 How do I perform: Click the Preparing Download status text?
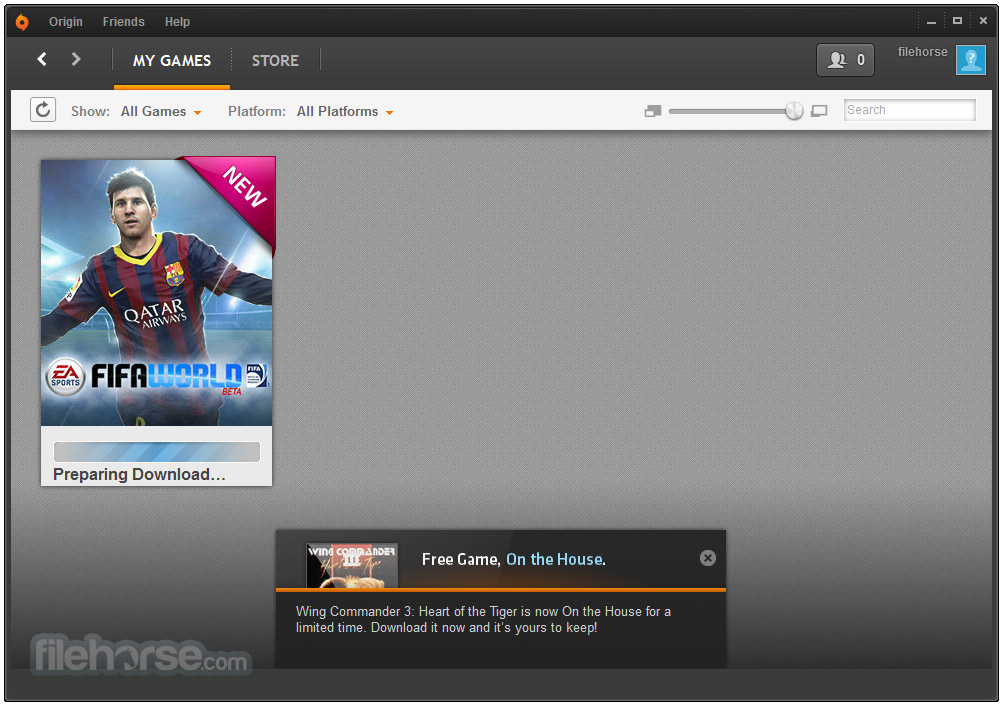tap(139, 474)
